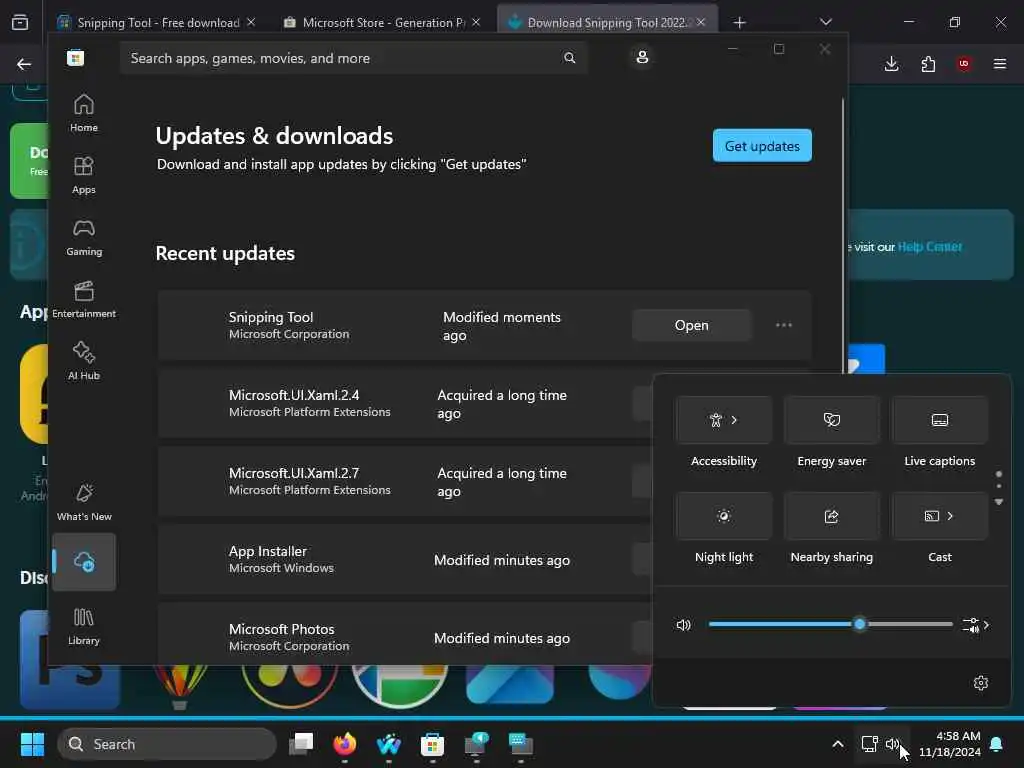Go to the next quick settings page arrow
The width and height of the screenshot is (1024, 768).
pyautogui.click(x=999, y=502)
